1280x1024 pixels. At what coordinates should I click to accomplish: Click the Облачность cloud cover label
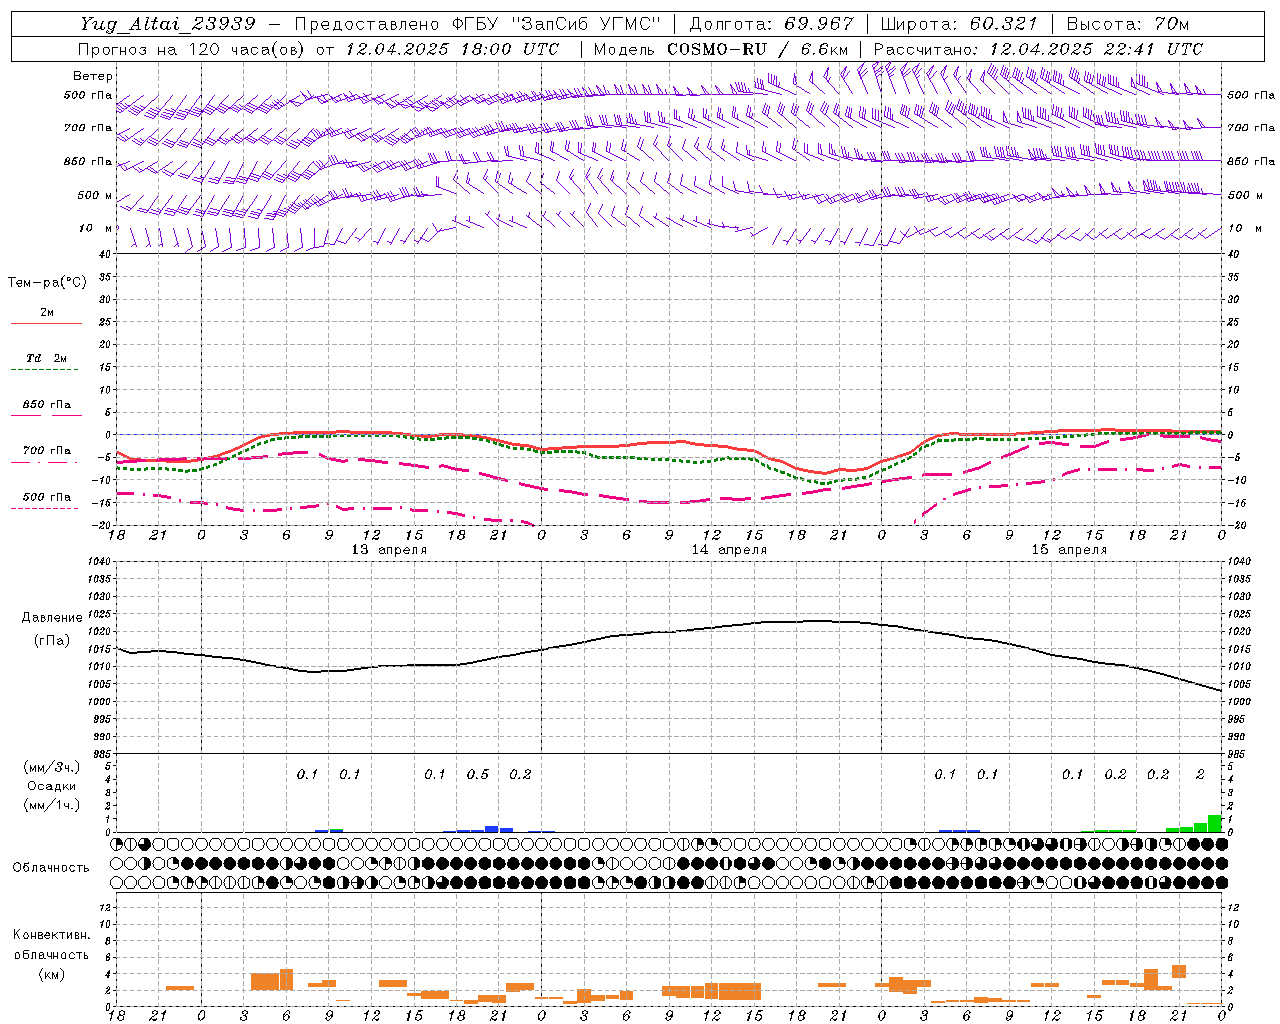coord(51,868)
